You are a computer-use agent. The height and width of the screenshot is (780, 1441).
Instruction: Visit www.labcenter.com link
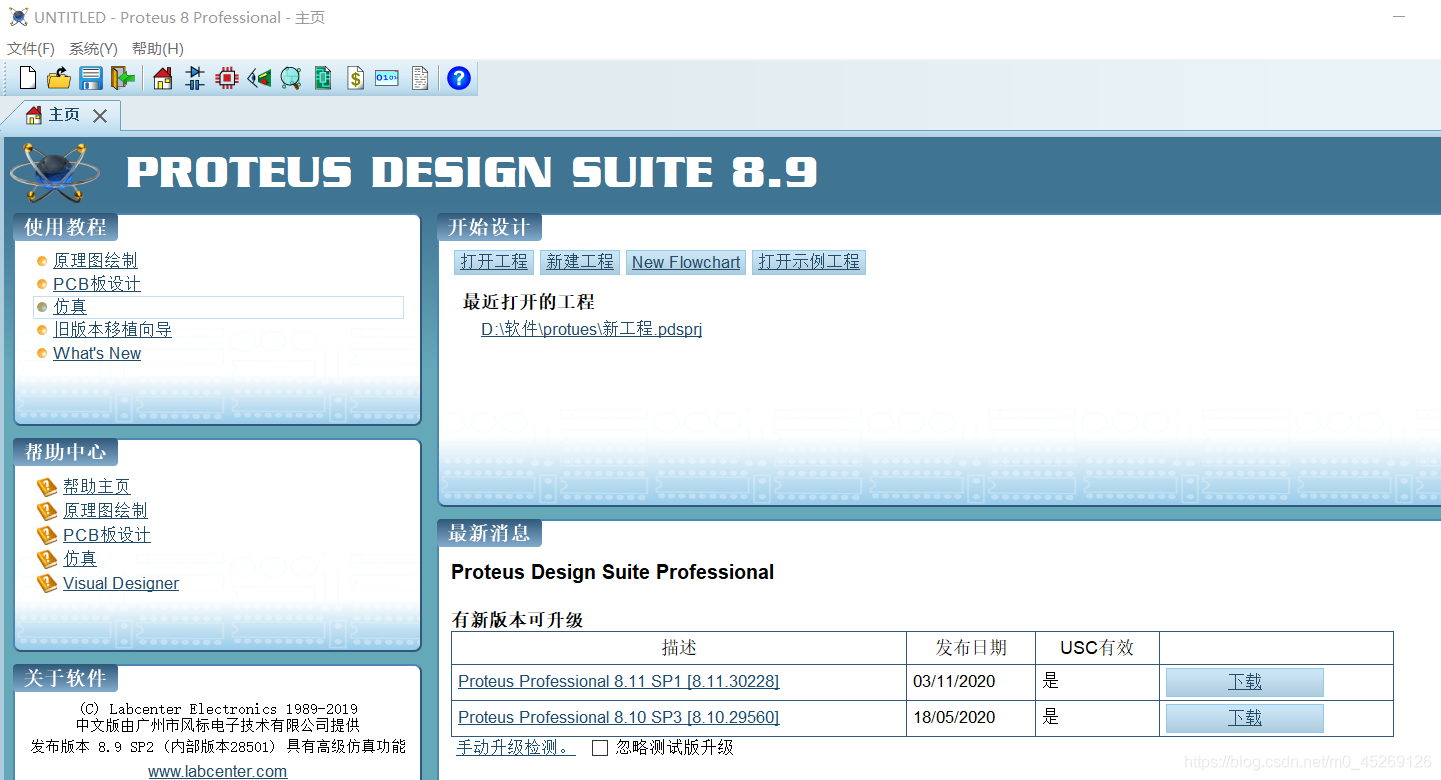click(x=218, y=771)
